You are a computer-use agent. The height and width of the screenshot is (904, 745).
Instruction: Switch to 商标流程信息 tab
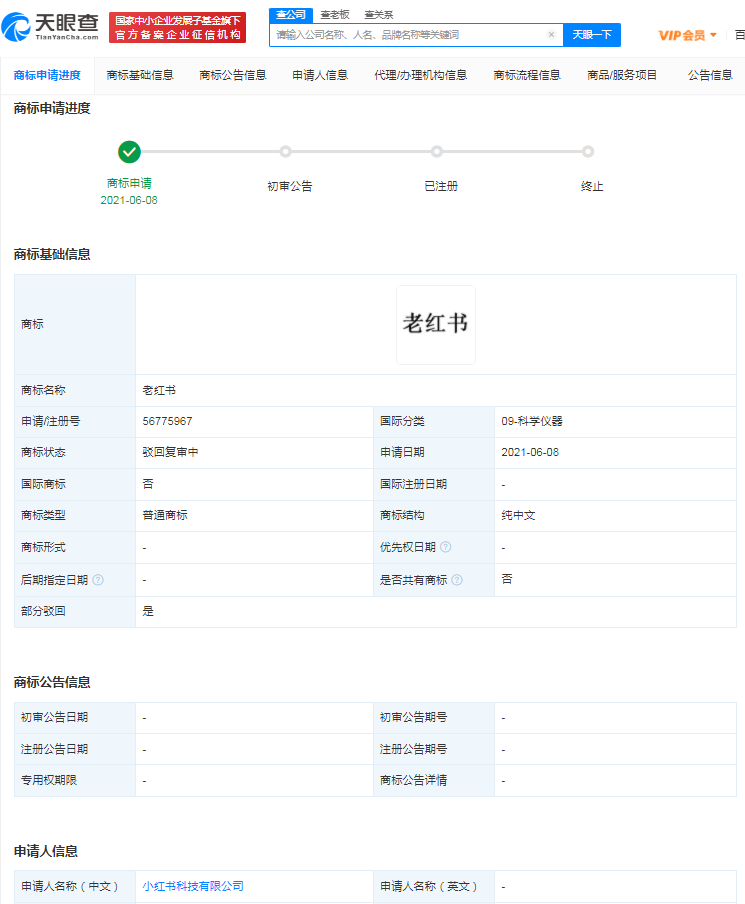(527, 76)
